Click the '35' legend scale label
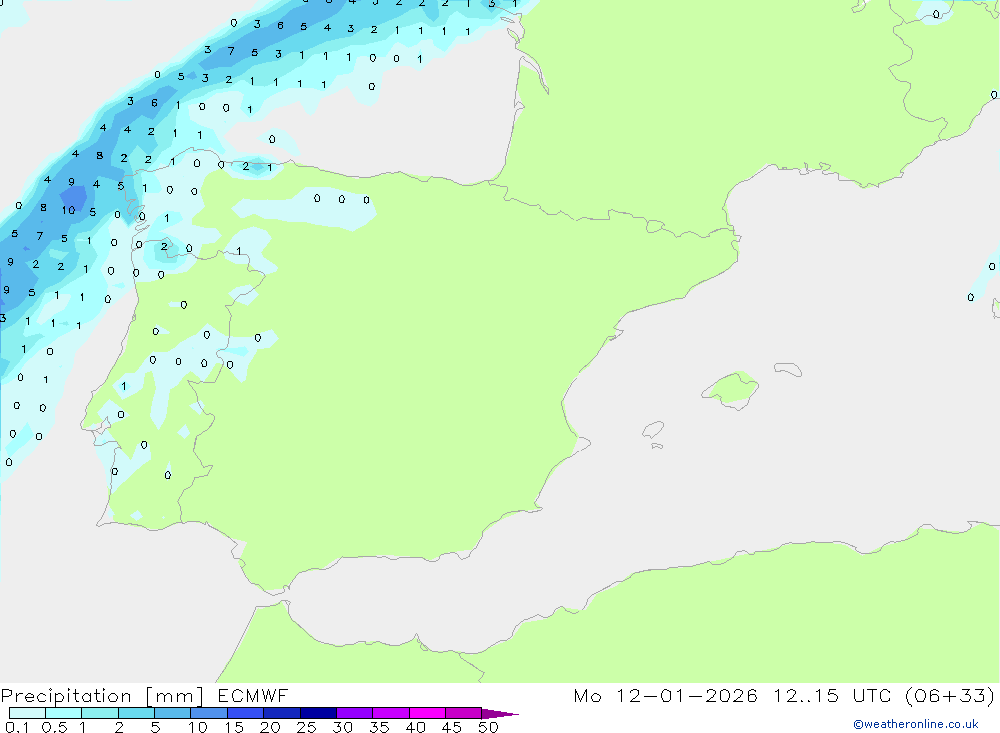 pyautogui.click(x=379, y=727)
